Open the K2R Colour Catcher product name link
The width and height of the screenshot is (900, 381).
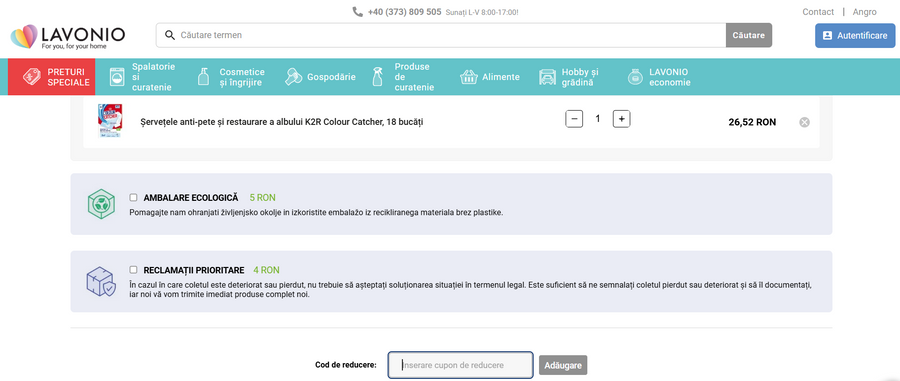281,122
